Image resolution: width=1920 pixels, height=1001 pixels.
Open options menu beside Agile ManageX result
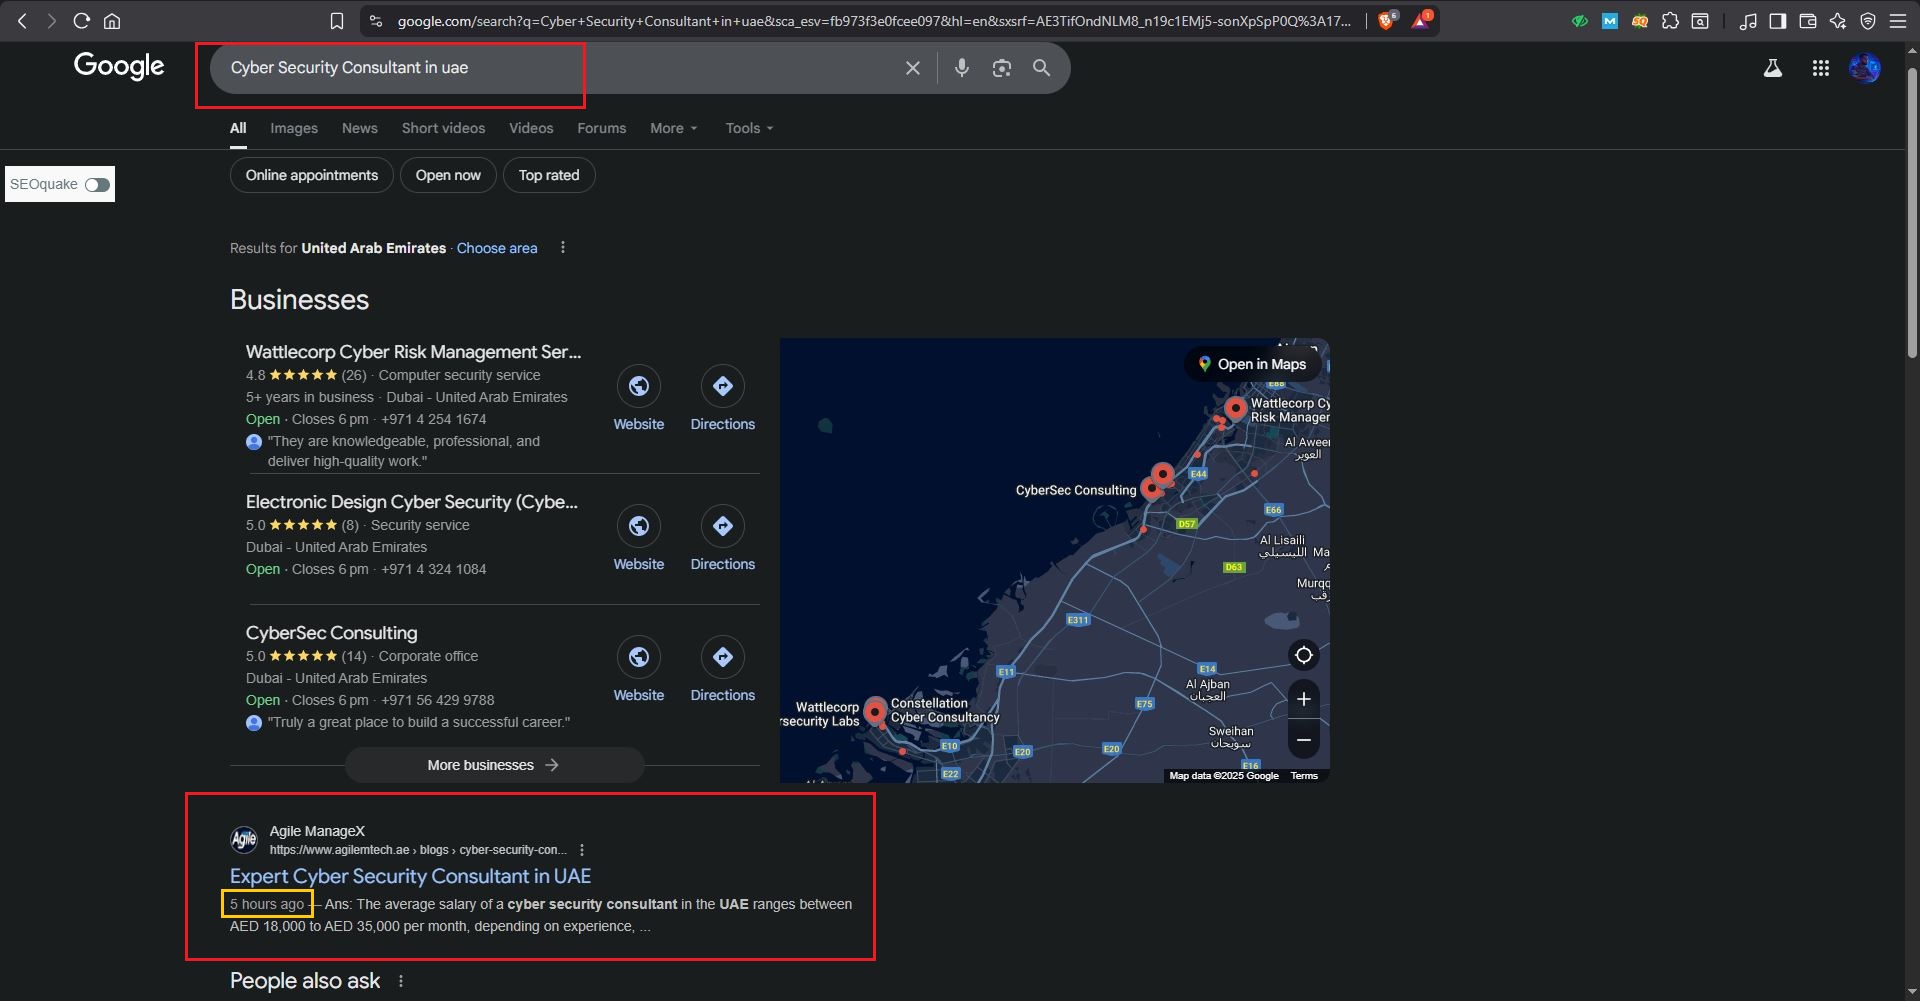582,850
